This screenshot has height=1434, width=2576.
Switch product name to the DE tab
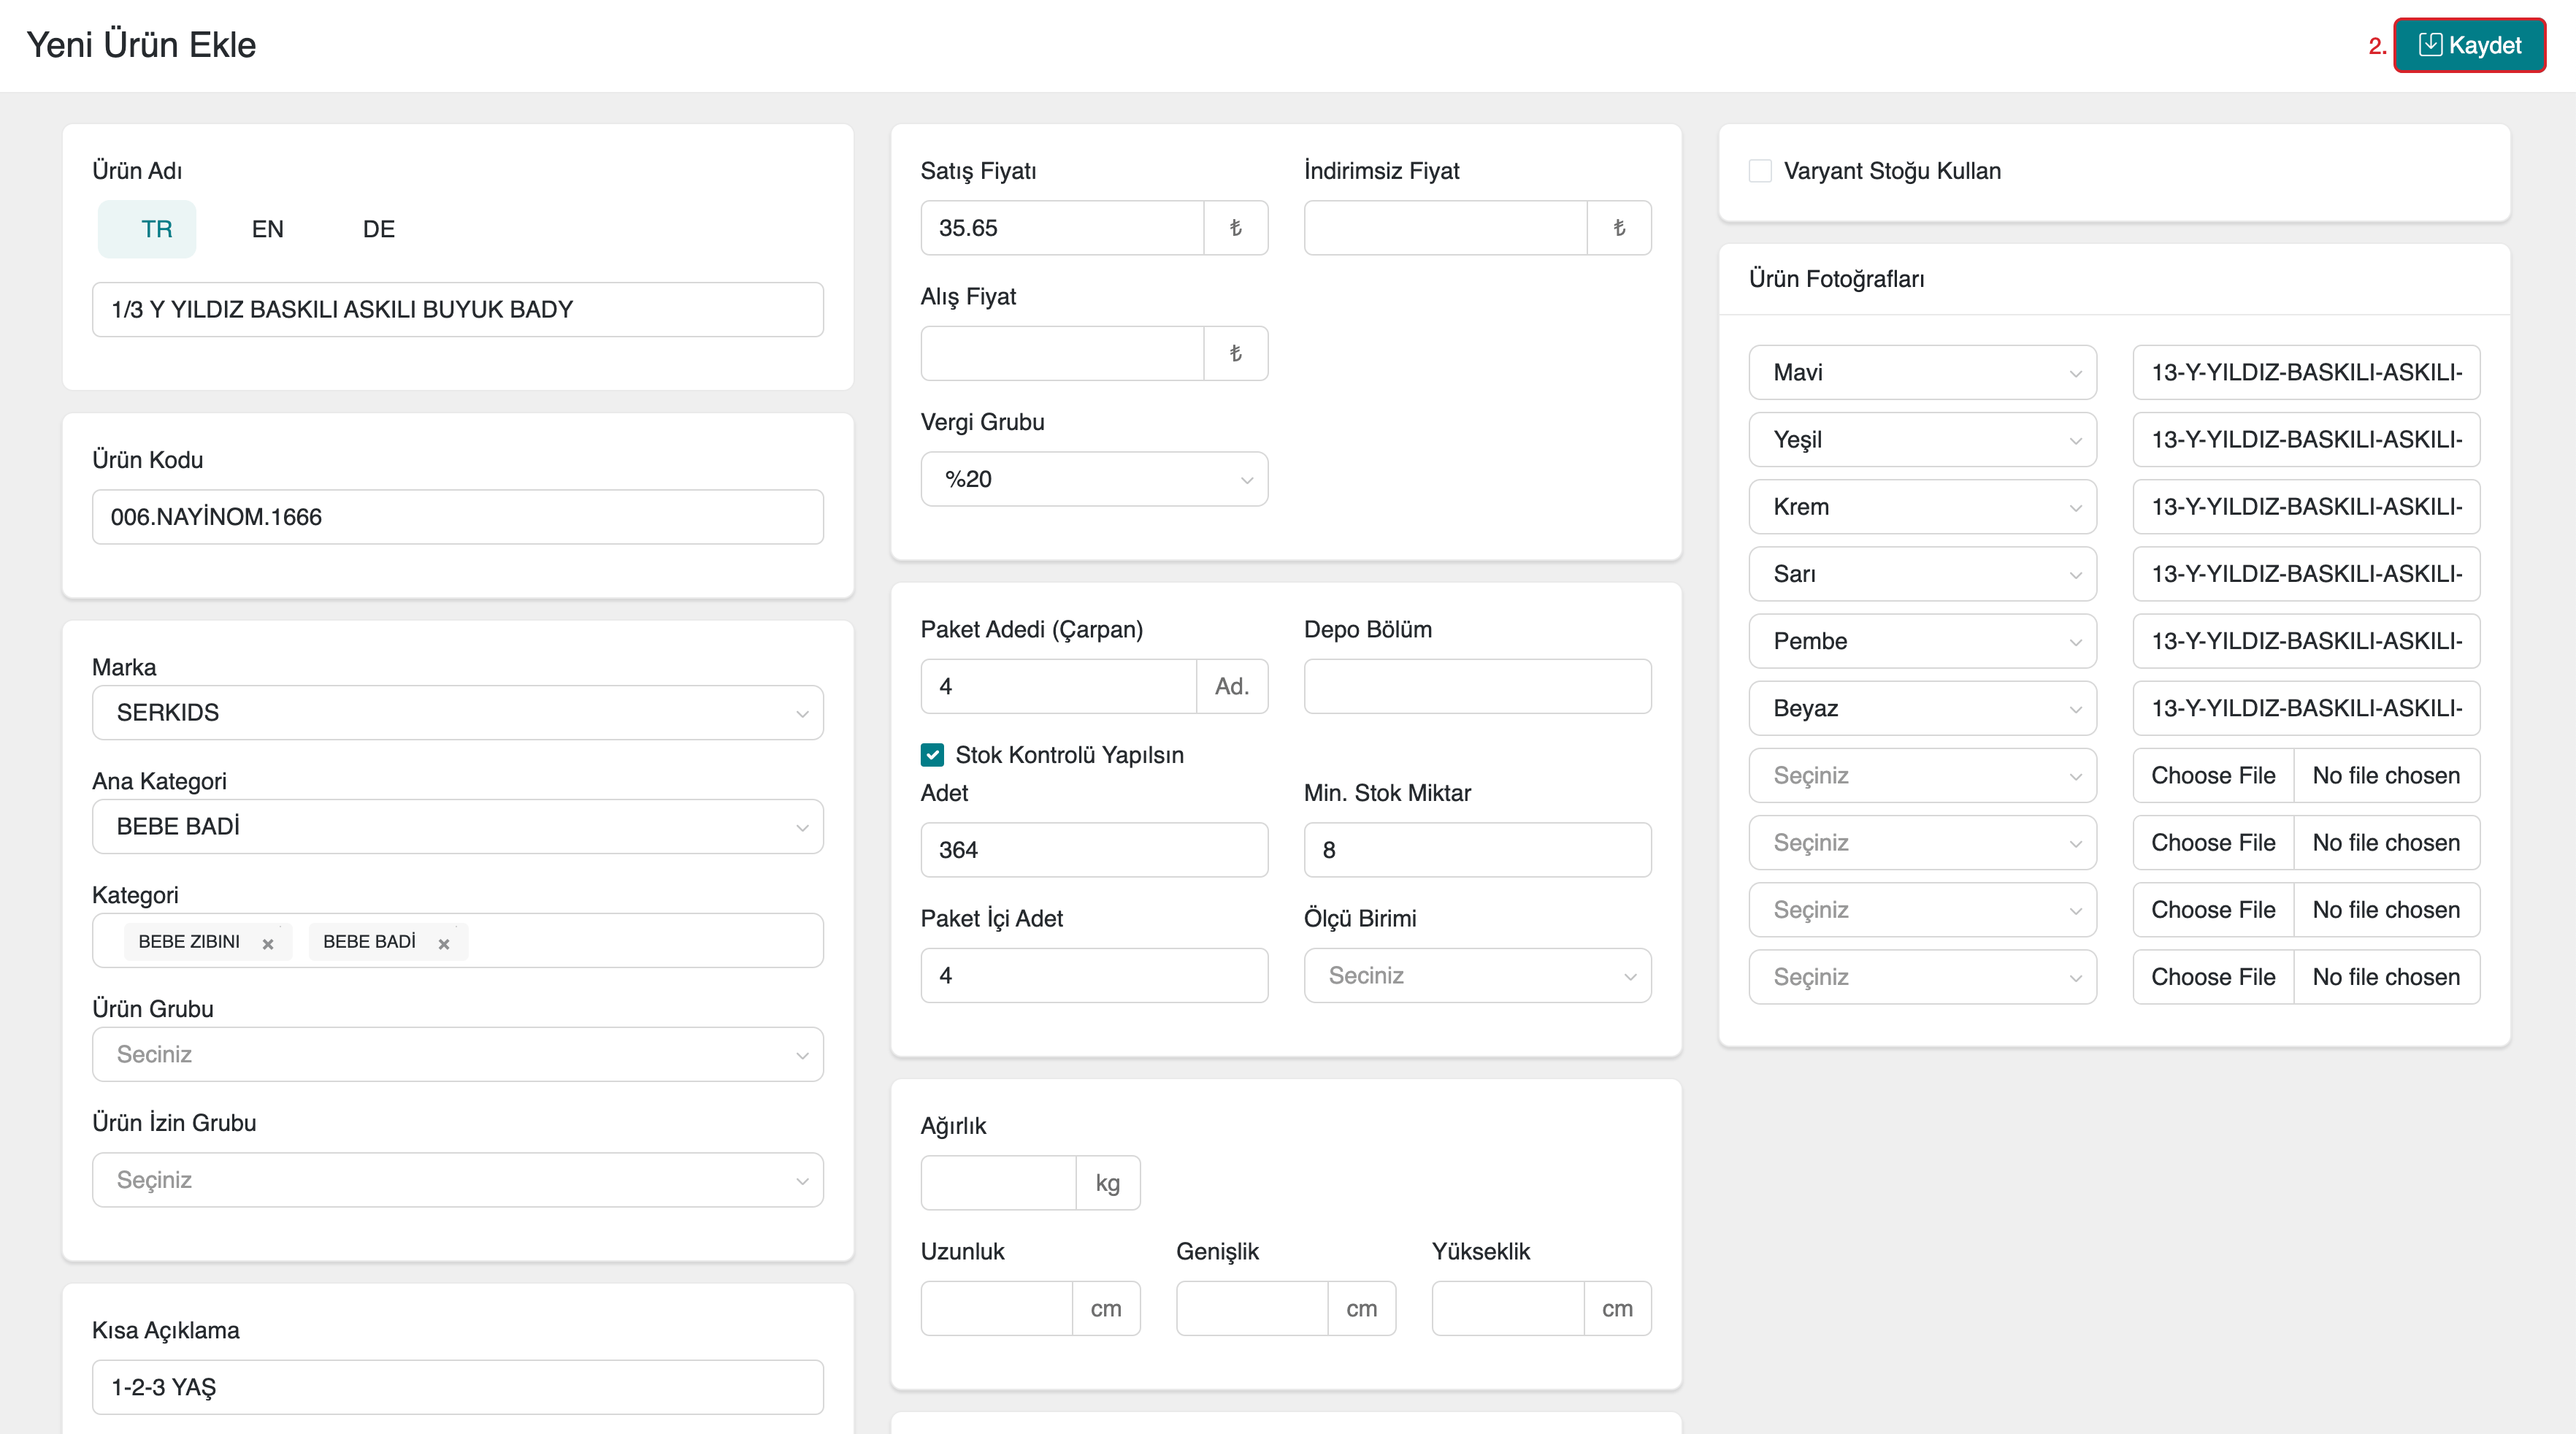(378, 229)
